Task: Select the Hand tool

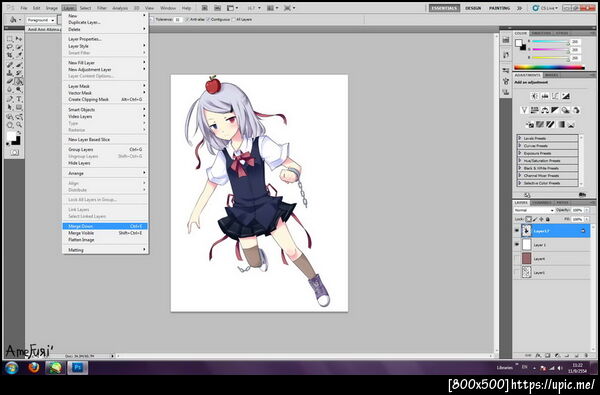Action: [x=10, y=125]
